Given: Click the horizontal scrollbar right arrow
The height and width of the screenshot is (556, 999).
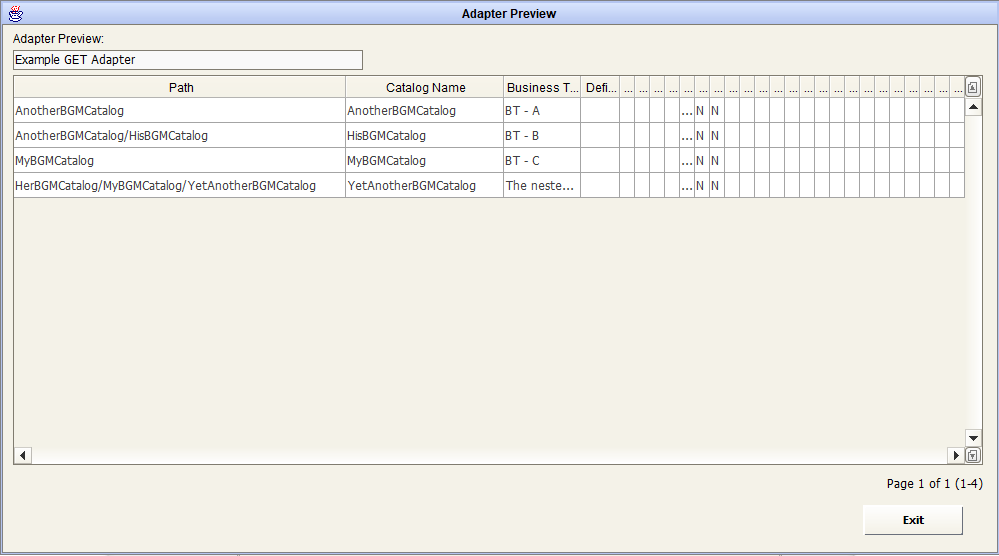Looking at the screenshot, I should [956, 455].
